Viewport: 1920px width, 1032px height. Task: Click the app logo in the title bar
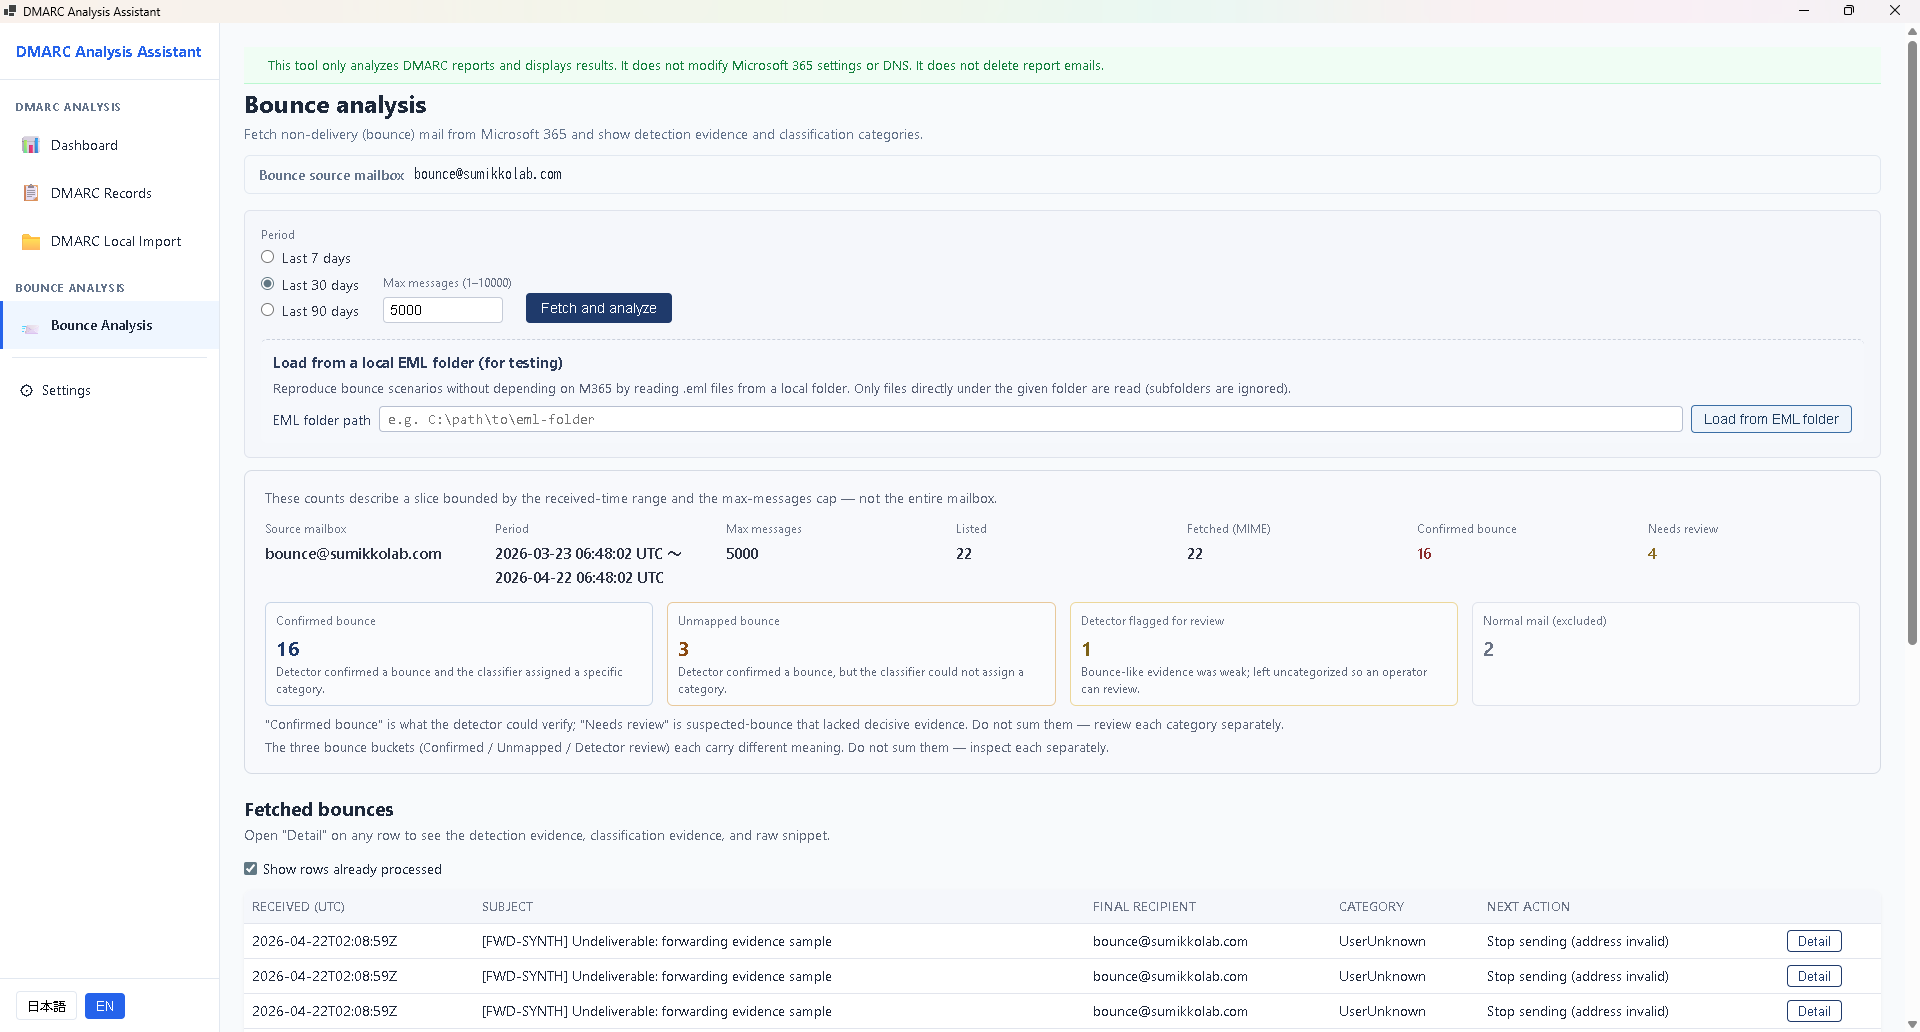click(x=10, y=11)
